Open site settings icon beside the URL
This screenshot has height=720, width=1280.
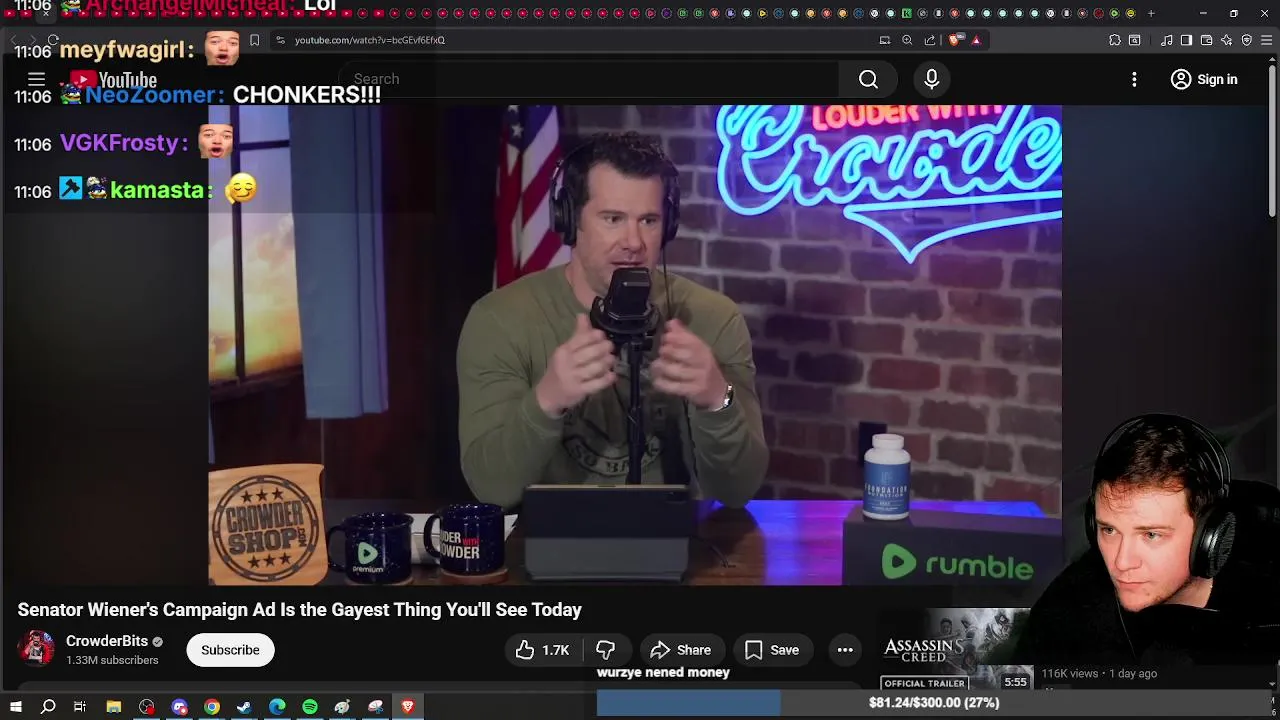pos(280,40)
